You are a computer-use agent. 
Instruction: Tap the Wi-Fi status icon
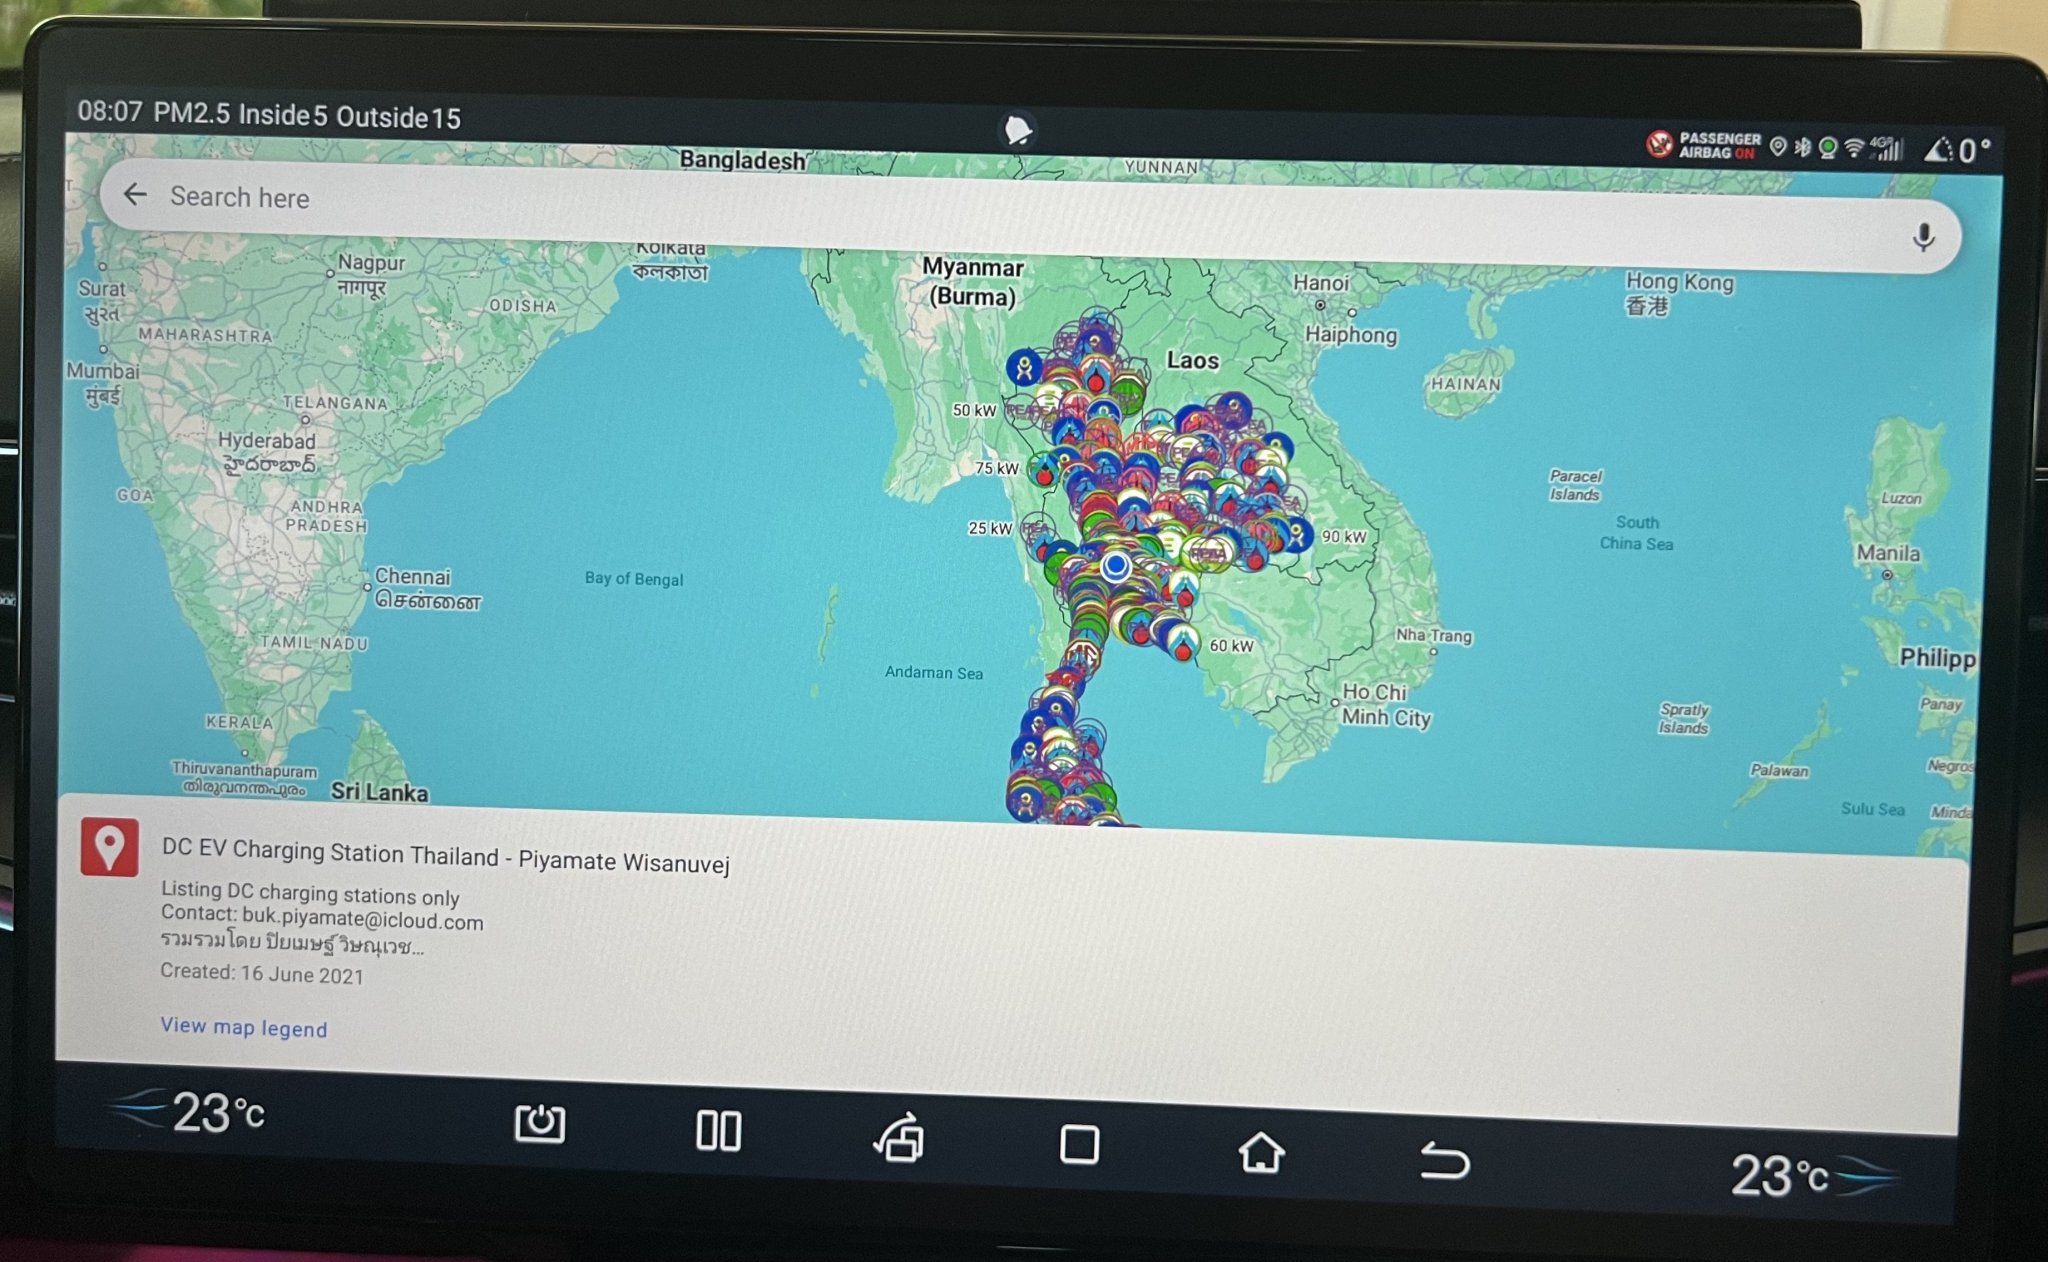tap(1854, 147)
